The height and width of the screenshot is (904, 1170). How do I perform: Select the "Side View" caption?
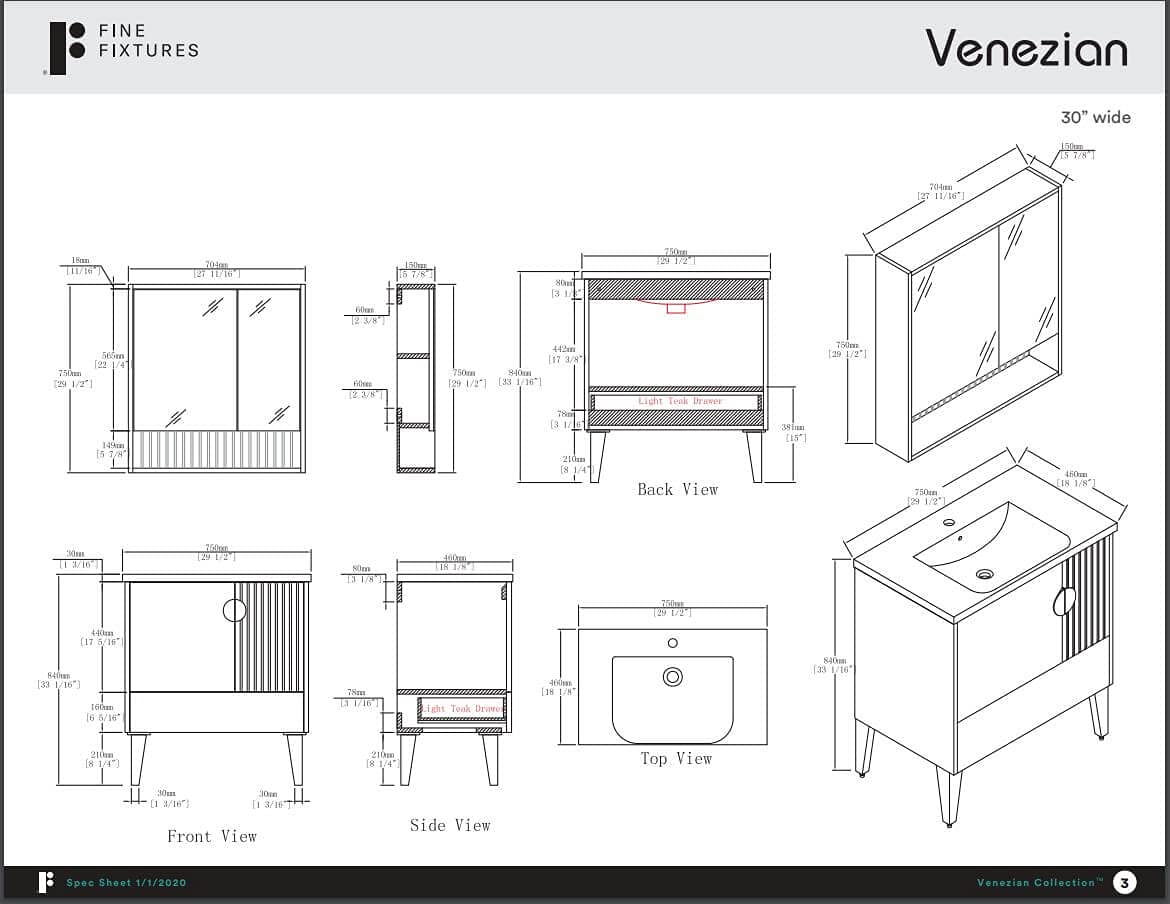[450, 825]
